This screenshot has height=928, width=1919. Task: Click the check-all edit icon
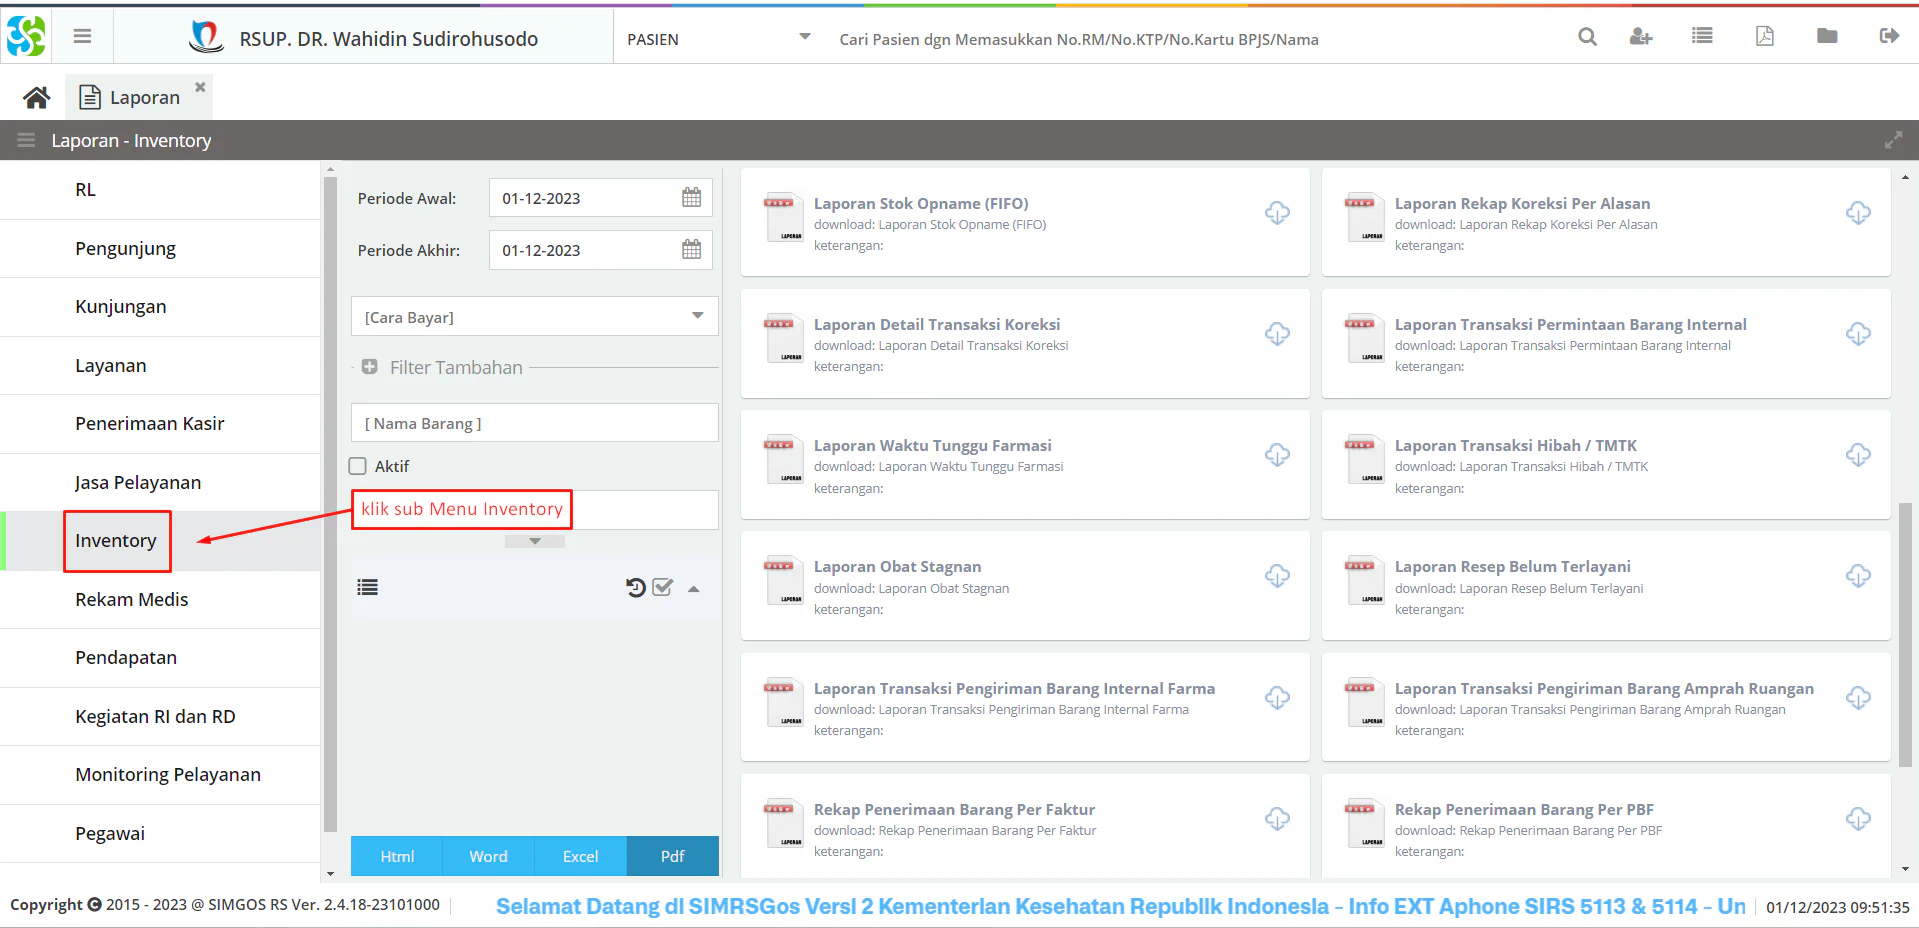point(662,587)
